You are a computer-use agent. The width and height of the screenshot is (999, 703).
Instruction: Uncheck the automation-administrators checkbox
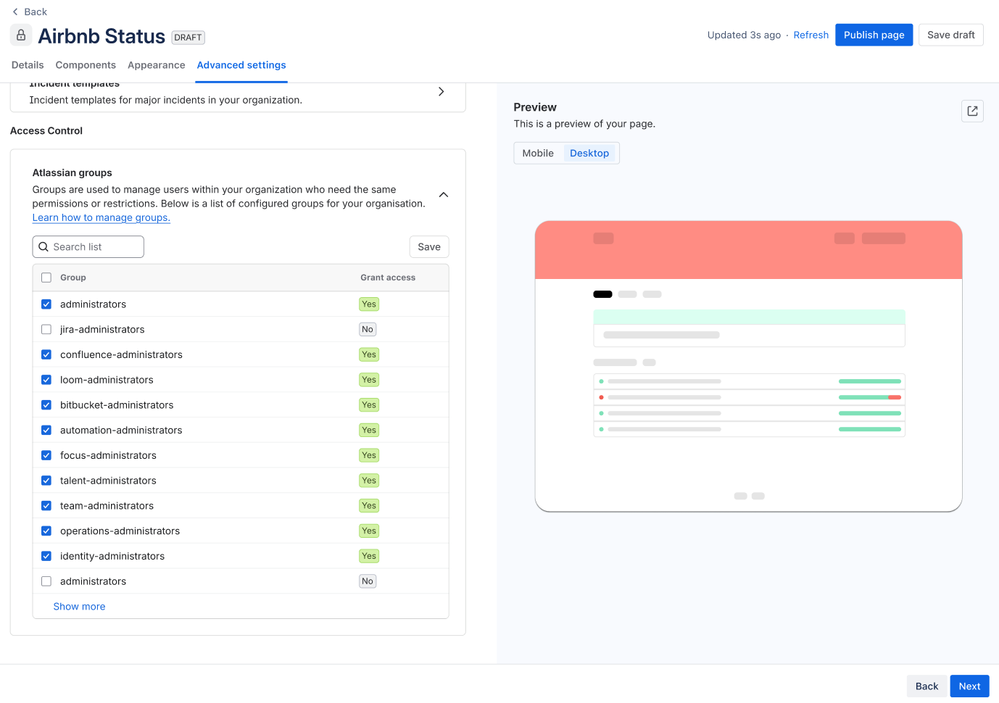pos(47,430)
